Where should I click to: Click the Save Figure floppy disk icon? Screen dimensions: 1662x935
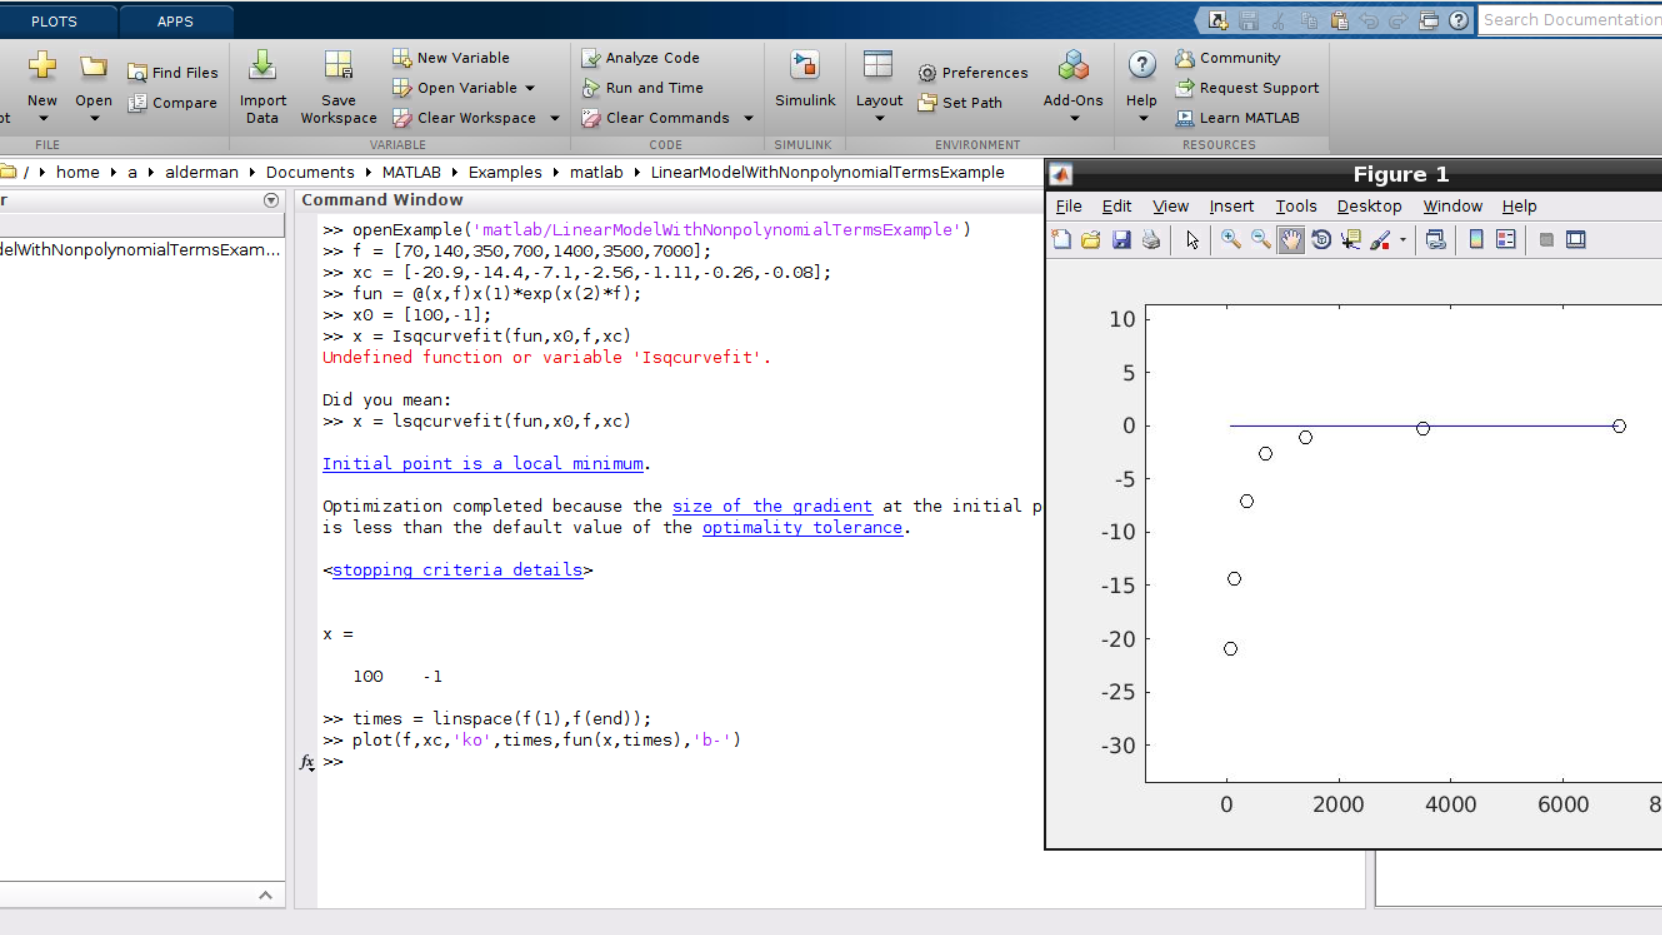point(1121,240)
